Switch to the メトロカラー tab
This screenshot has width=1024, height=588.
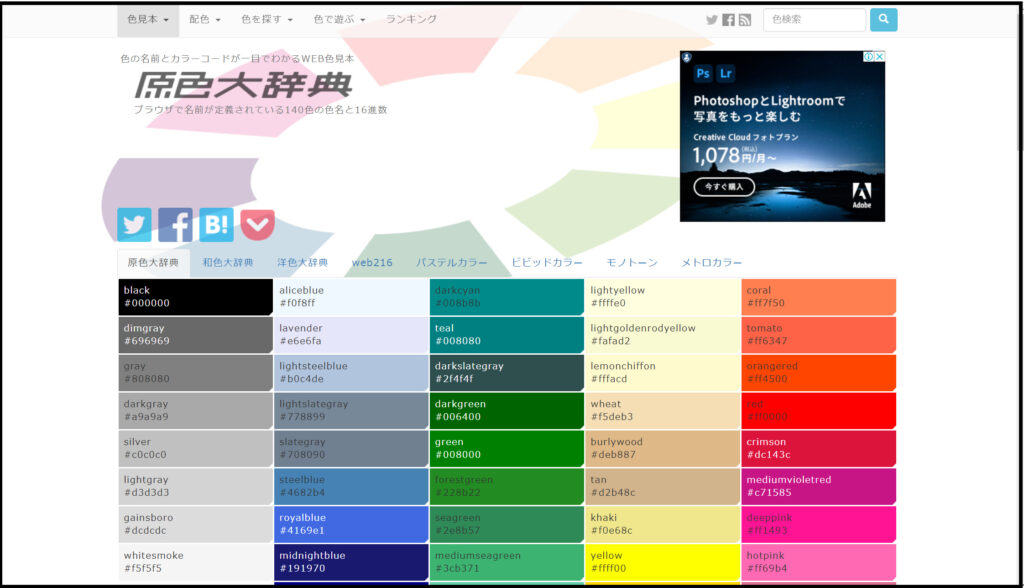pos(712,263)
